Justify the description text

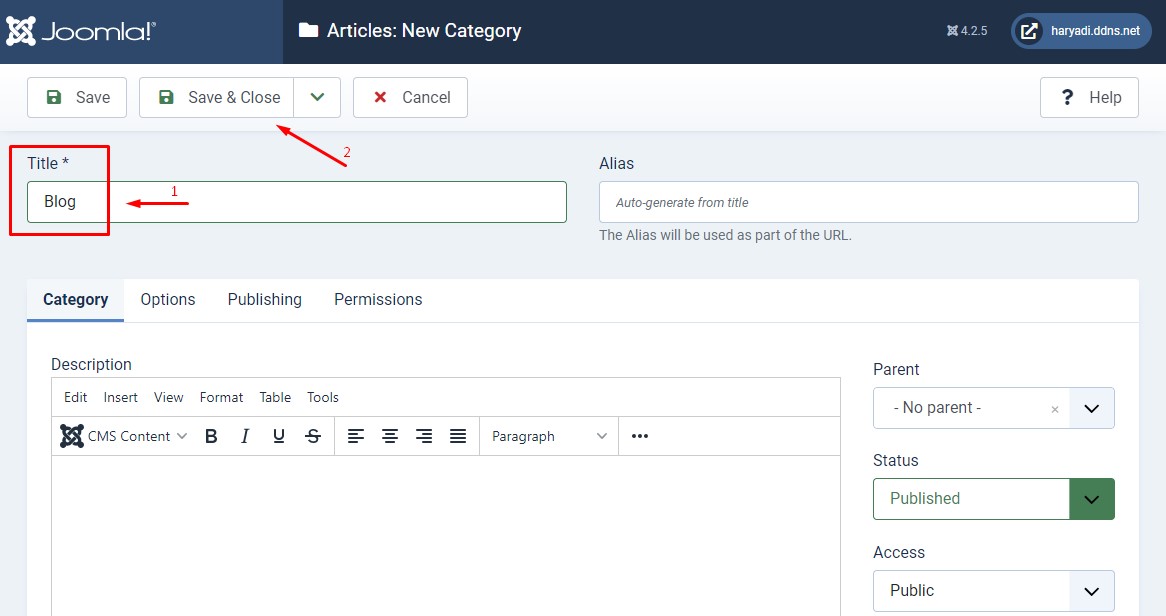(458, 436)
